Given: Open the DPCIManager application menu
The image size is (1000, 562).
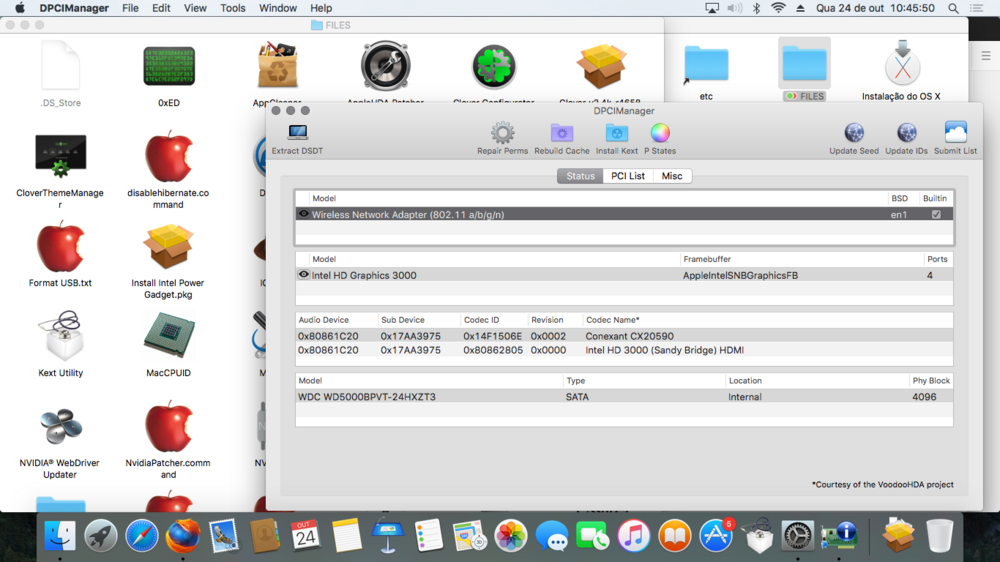Looking at the screenshot, I should pos(74,8).
